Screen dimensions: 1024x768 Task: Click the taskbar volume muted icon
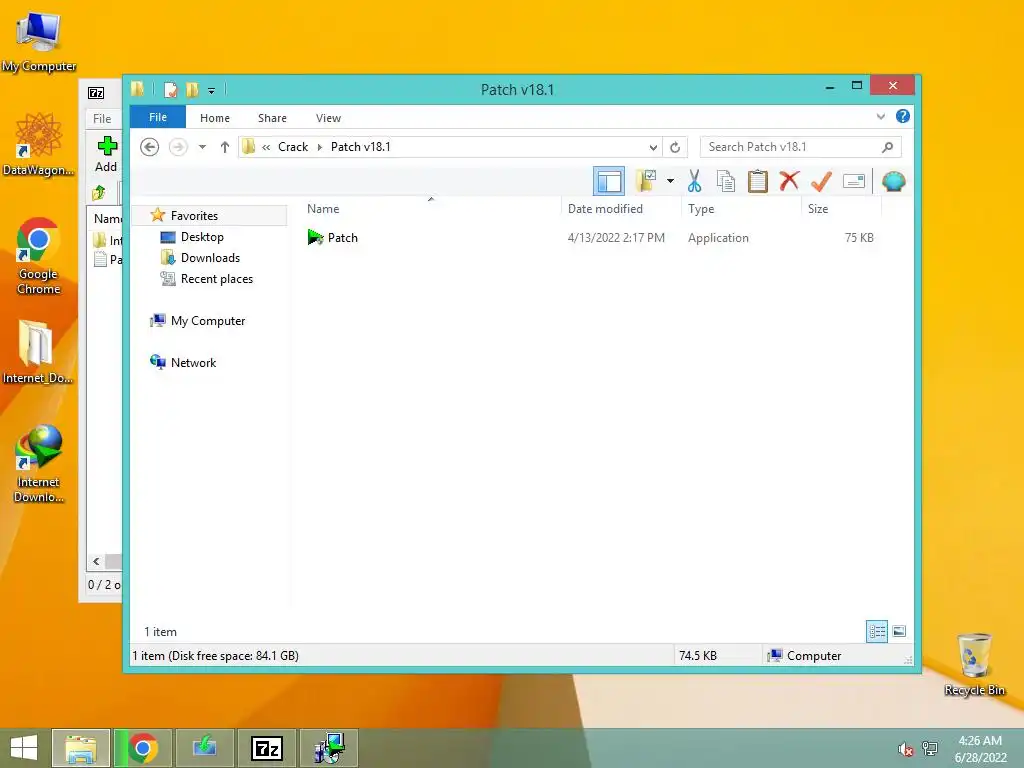click(x=905, y=750)
